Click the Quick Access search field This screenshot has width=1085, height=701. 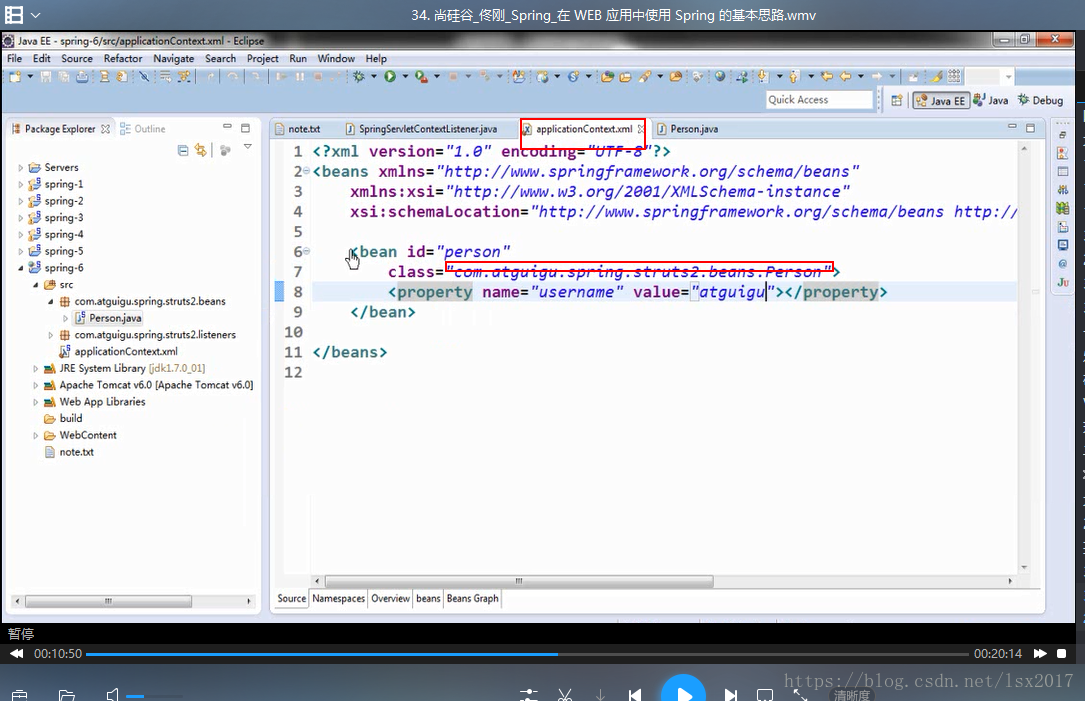[x=819, y=100]
